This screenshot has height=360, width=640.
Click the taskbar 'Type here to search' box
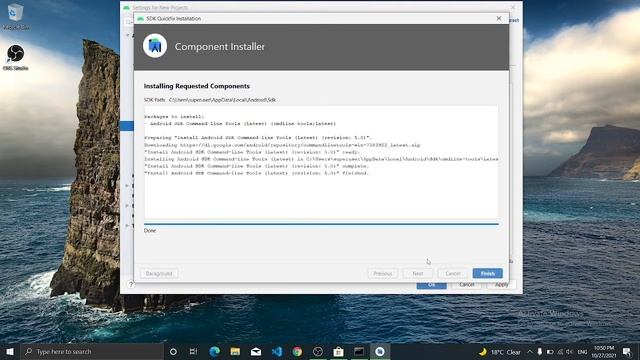(92, 351)
